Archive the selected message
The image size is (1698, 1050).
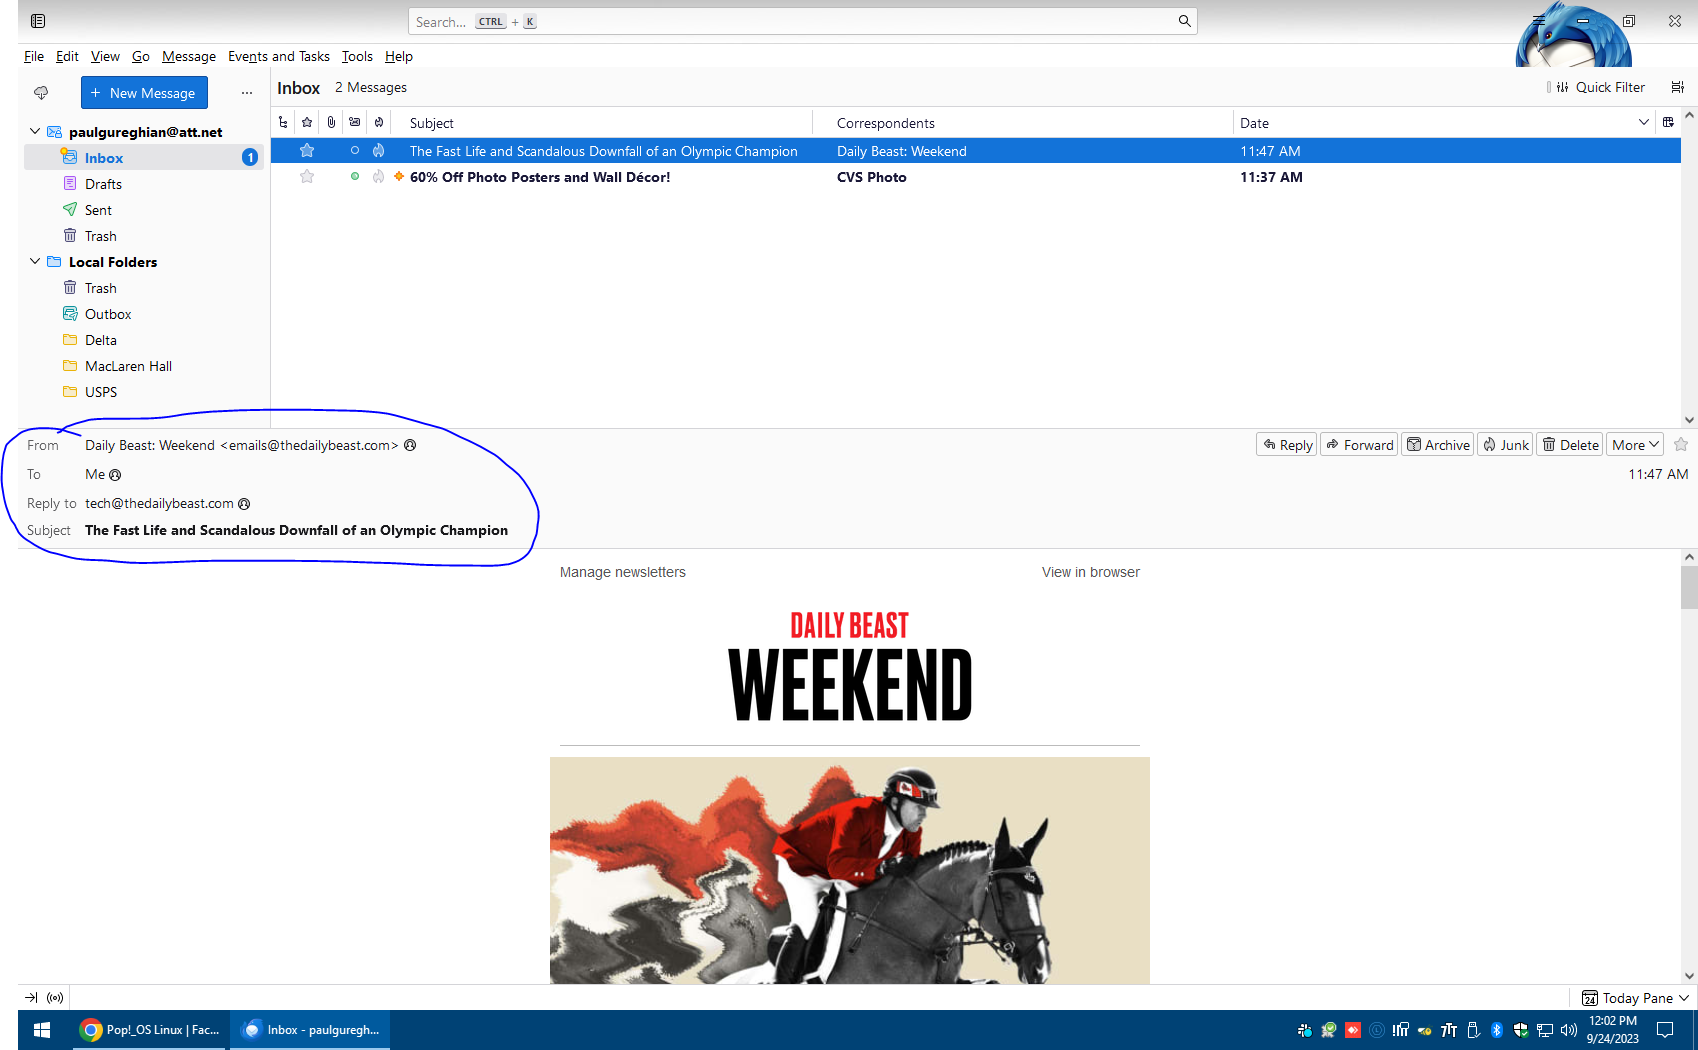point(1437,445)
